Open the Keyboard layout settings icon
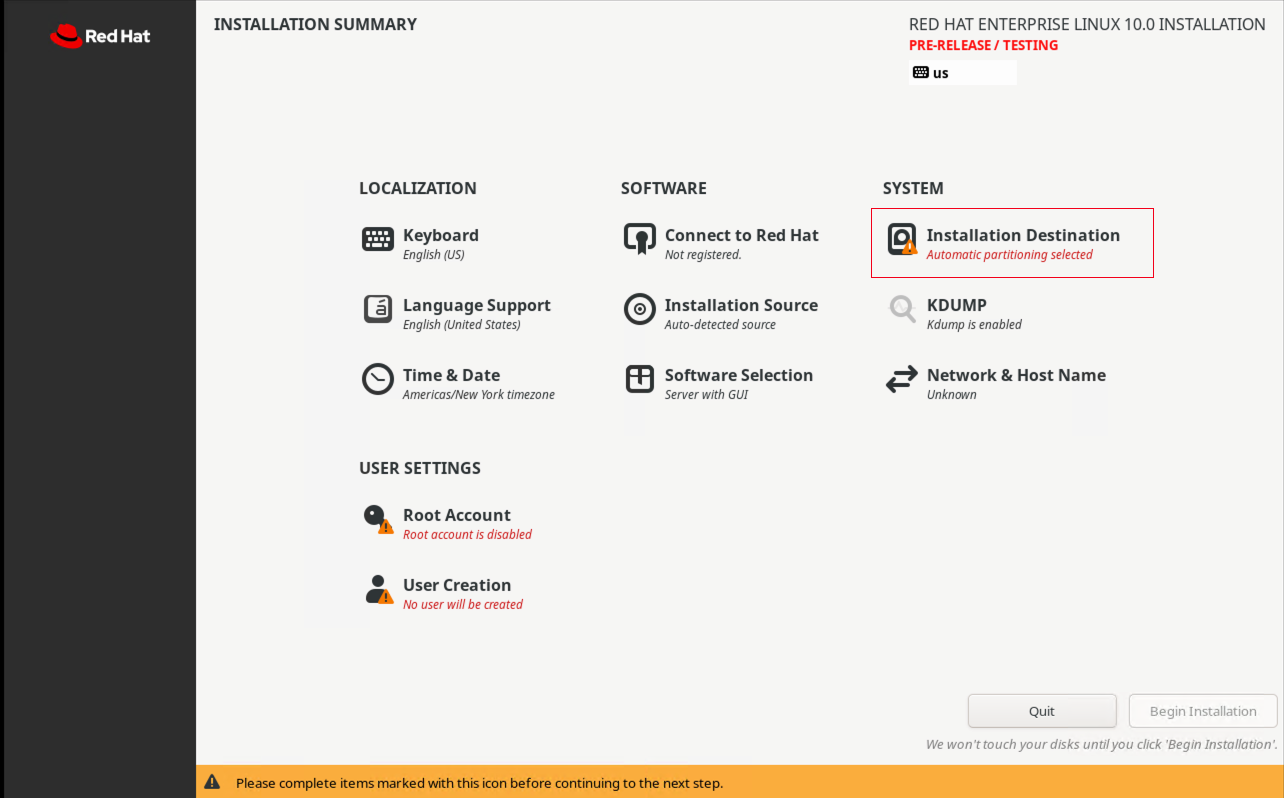The height and width of the screenshot is (798, 1284). tap(378, 240)
